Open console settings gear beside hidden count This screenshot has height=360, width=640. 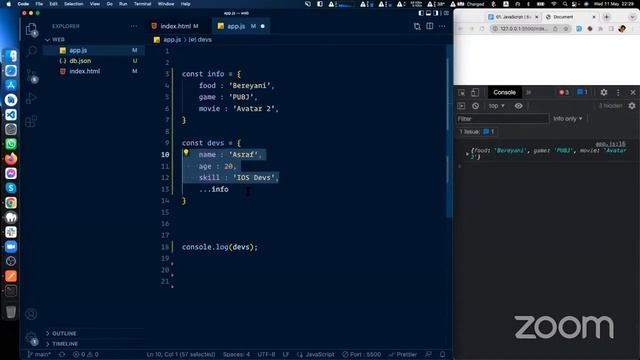(x=632, y=106)
